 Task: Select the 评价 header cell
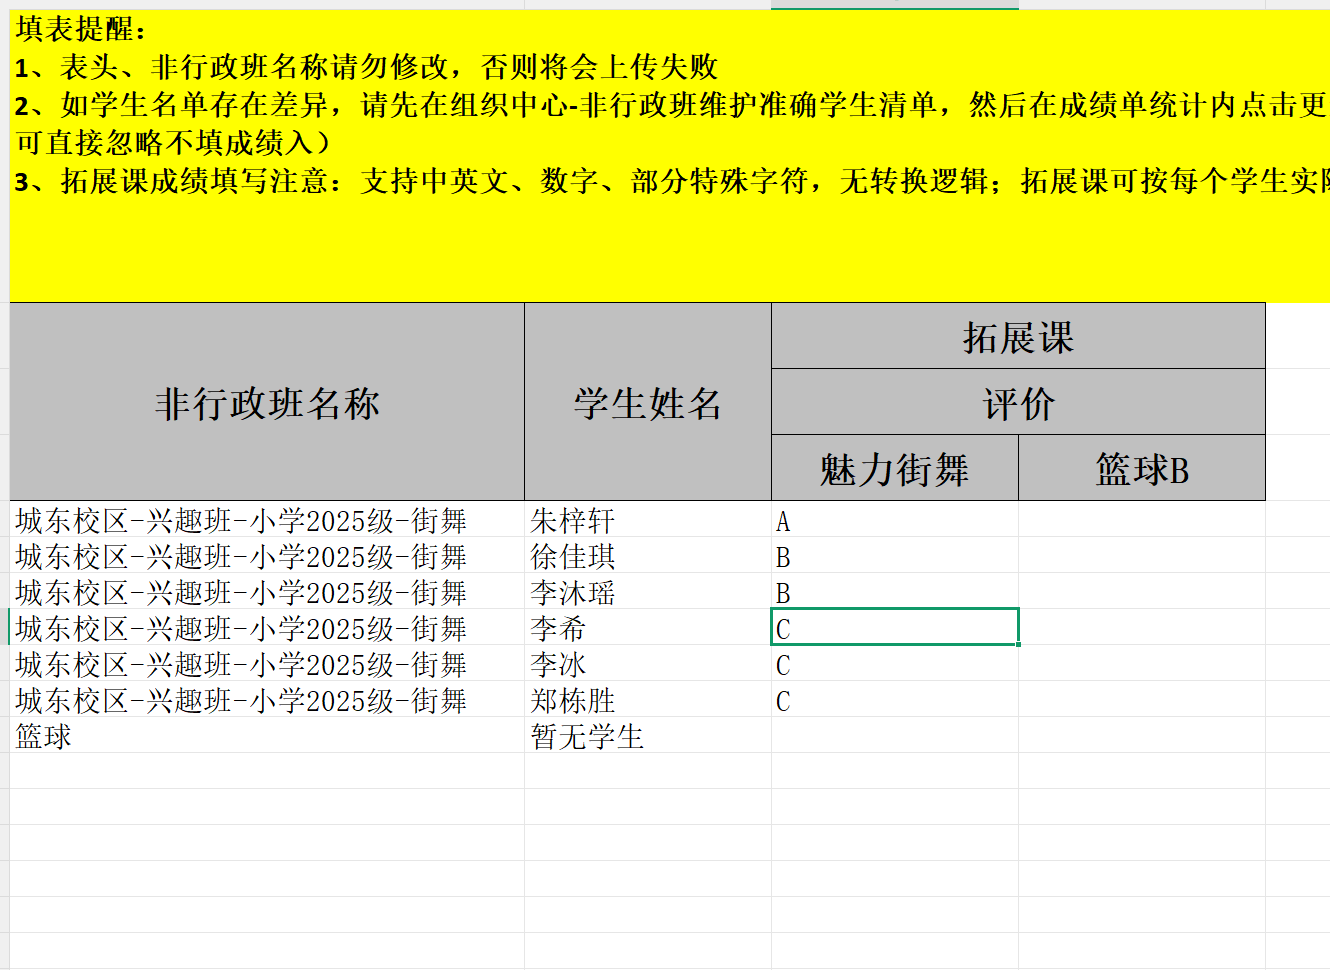(1018, 402)
